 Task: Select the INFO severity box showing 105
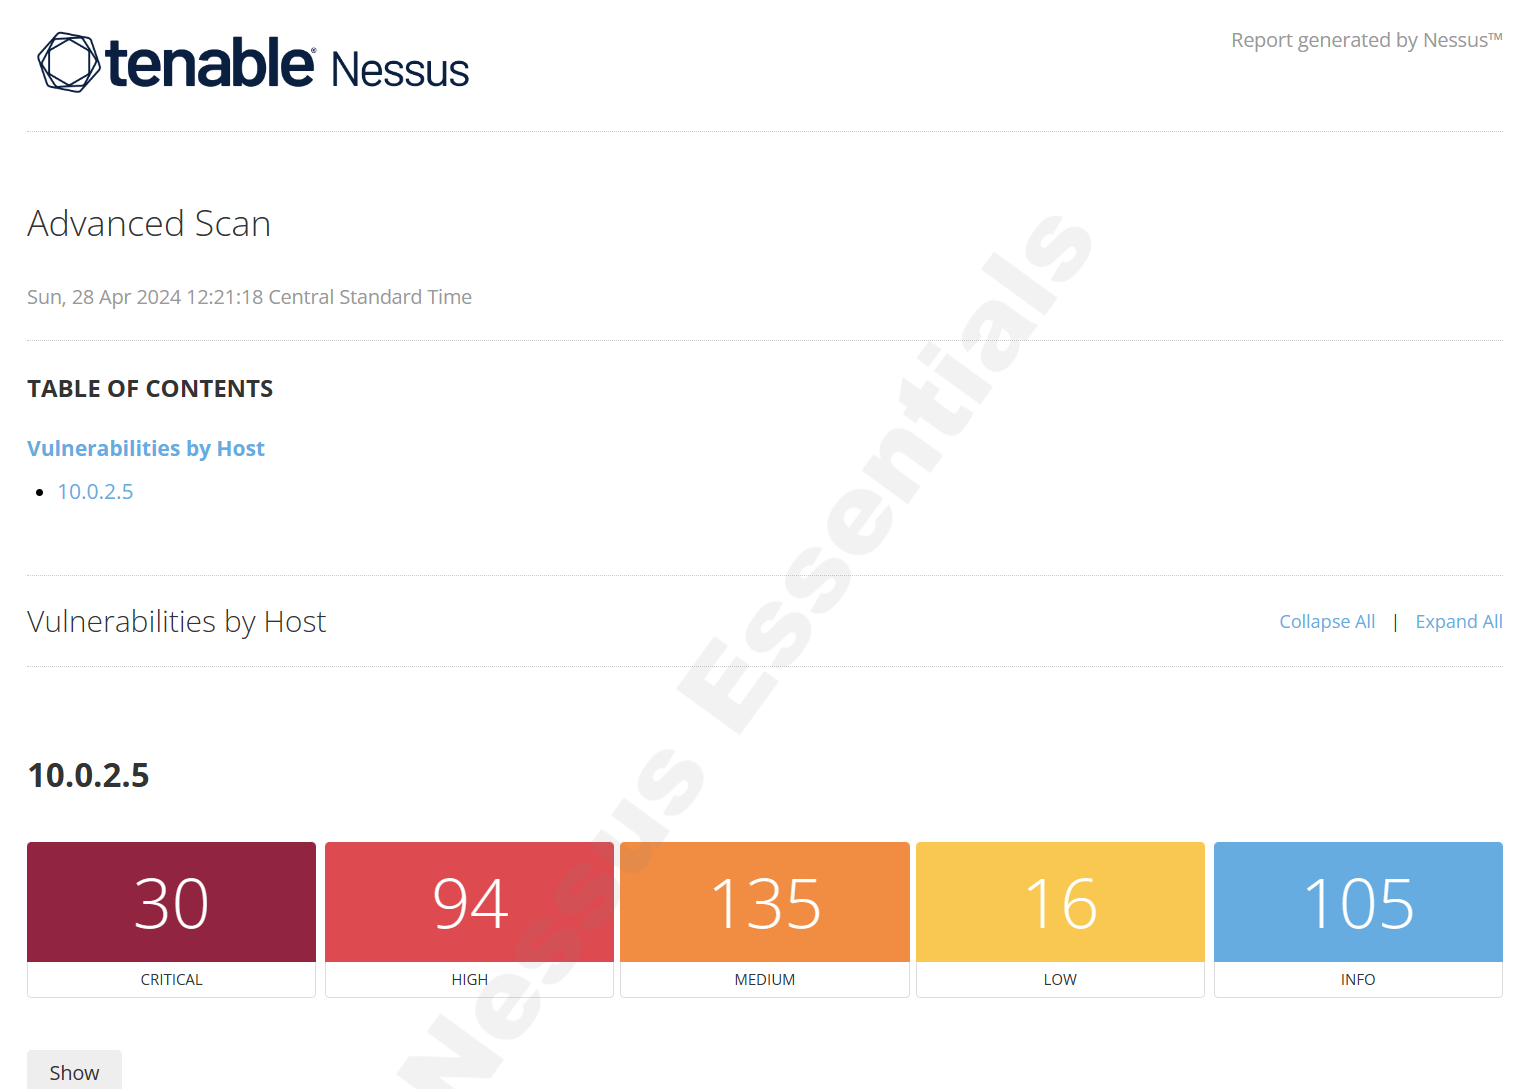(1357, 901)
